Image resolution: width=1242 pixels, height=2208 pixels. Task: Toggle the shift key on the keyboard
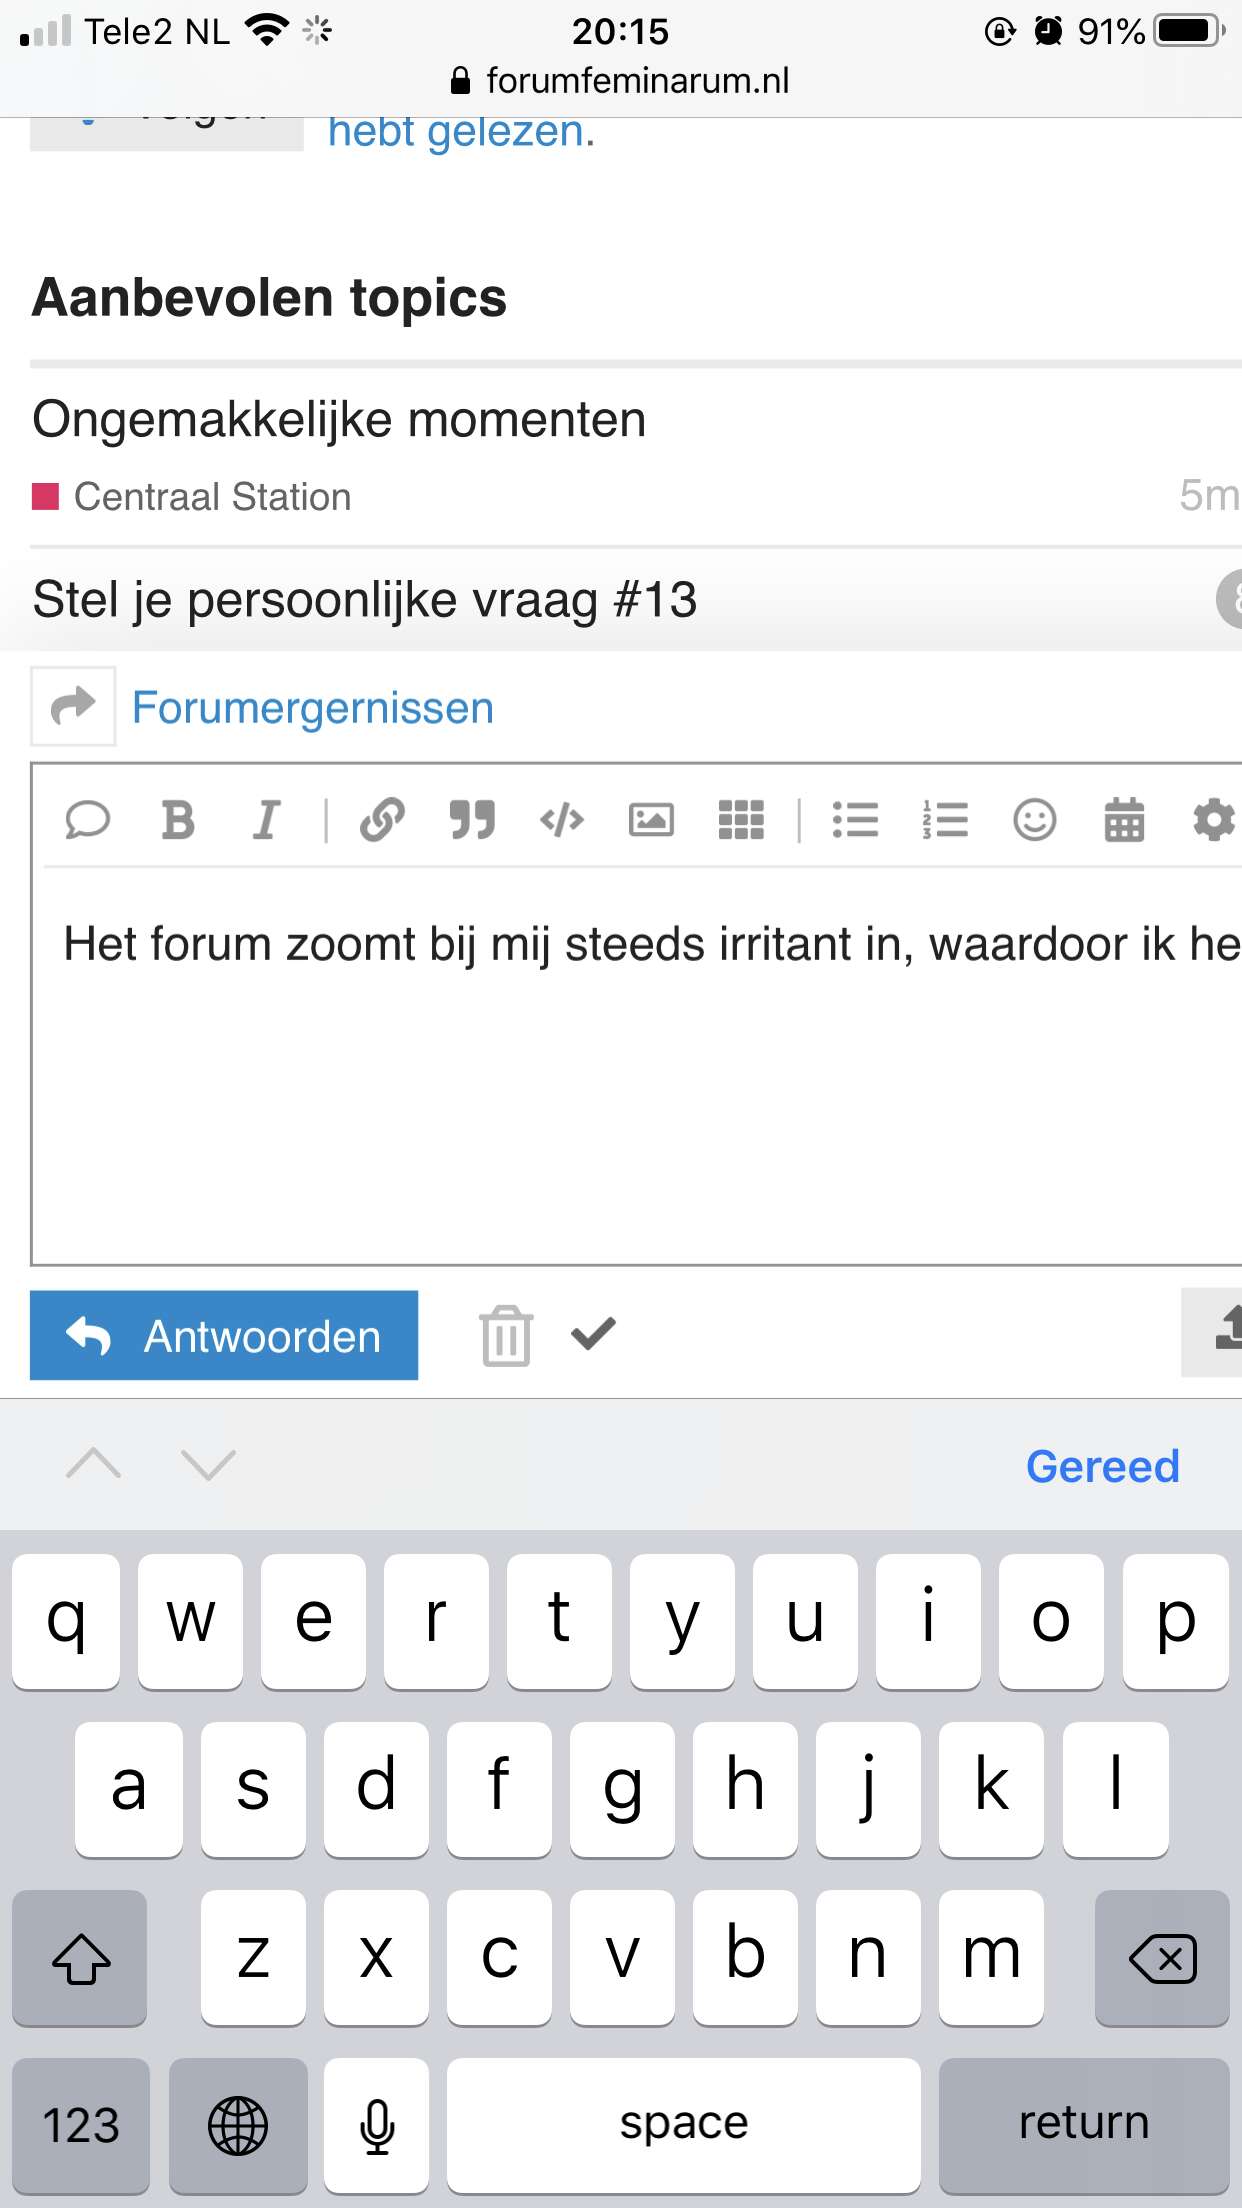(x=80, y=1957)
